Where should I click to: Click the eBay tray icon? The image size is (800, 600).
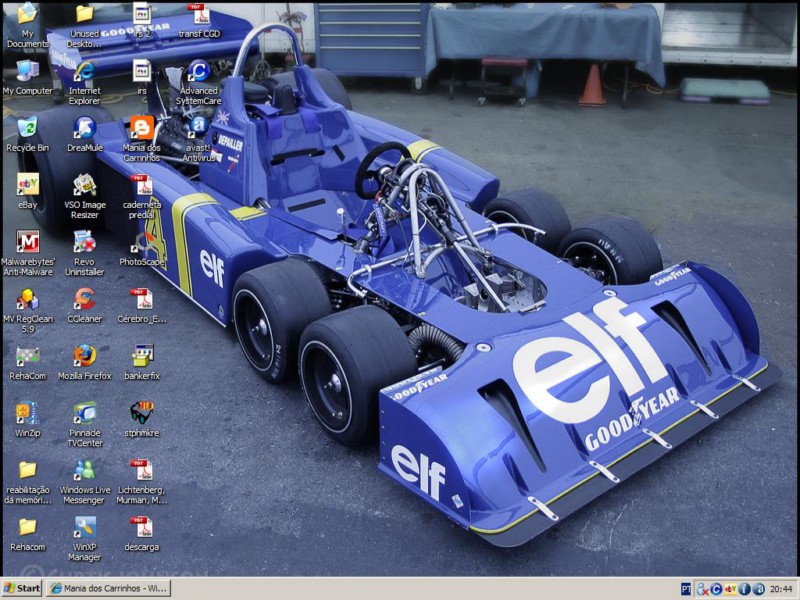(x=731, y=589)
